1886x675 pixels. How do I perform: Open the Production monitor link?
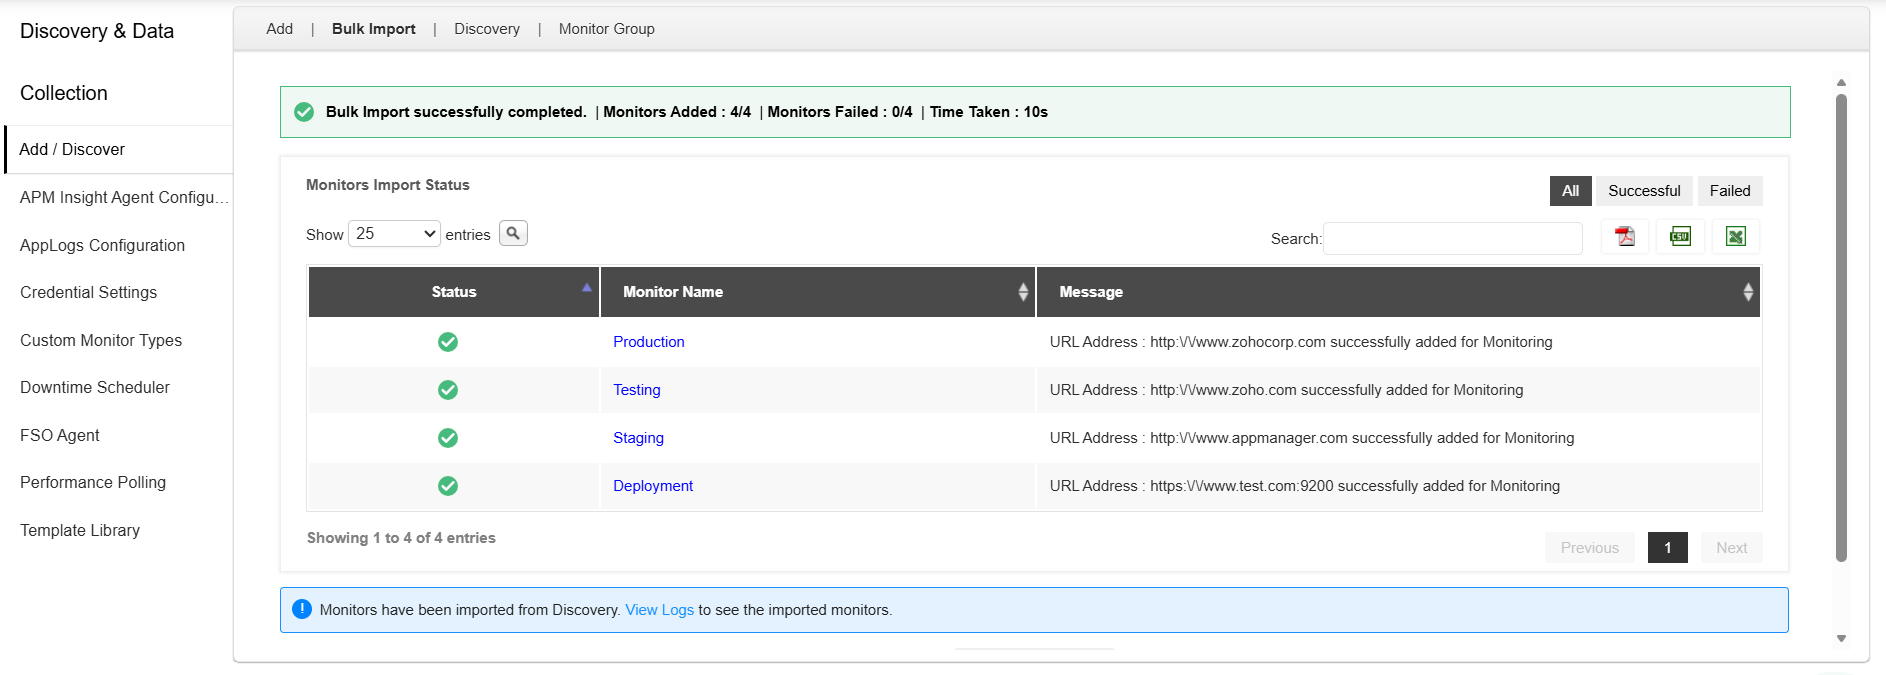pyautogui.click(x=649, y=342)
